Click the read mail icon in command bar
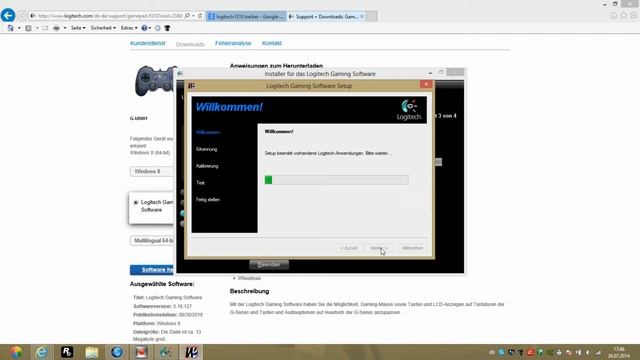Image resolution: width=640 pixels, height=360 pixels. coord(45,28)
